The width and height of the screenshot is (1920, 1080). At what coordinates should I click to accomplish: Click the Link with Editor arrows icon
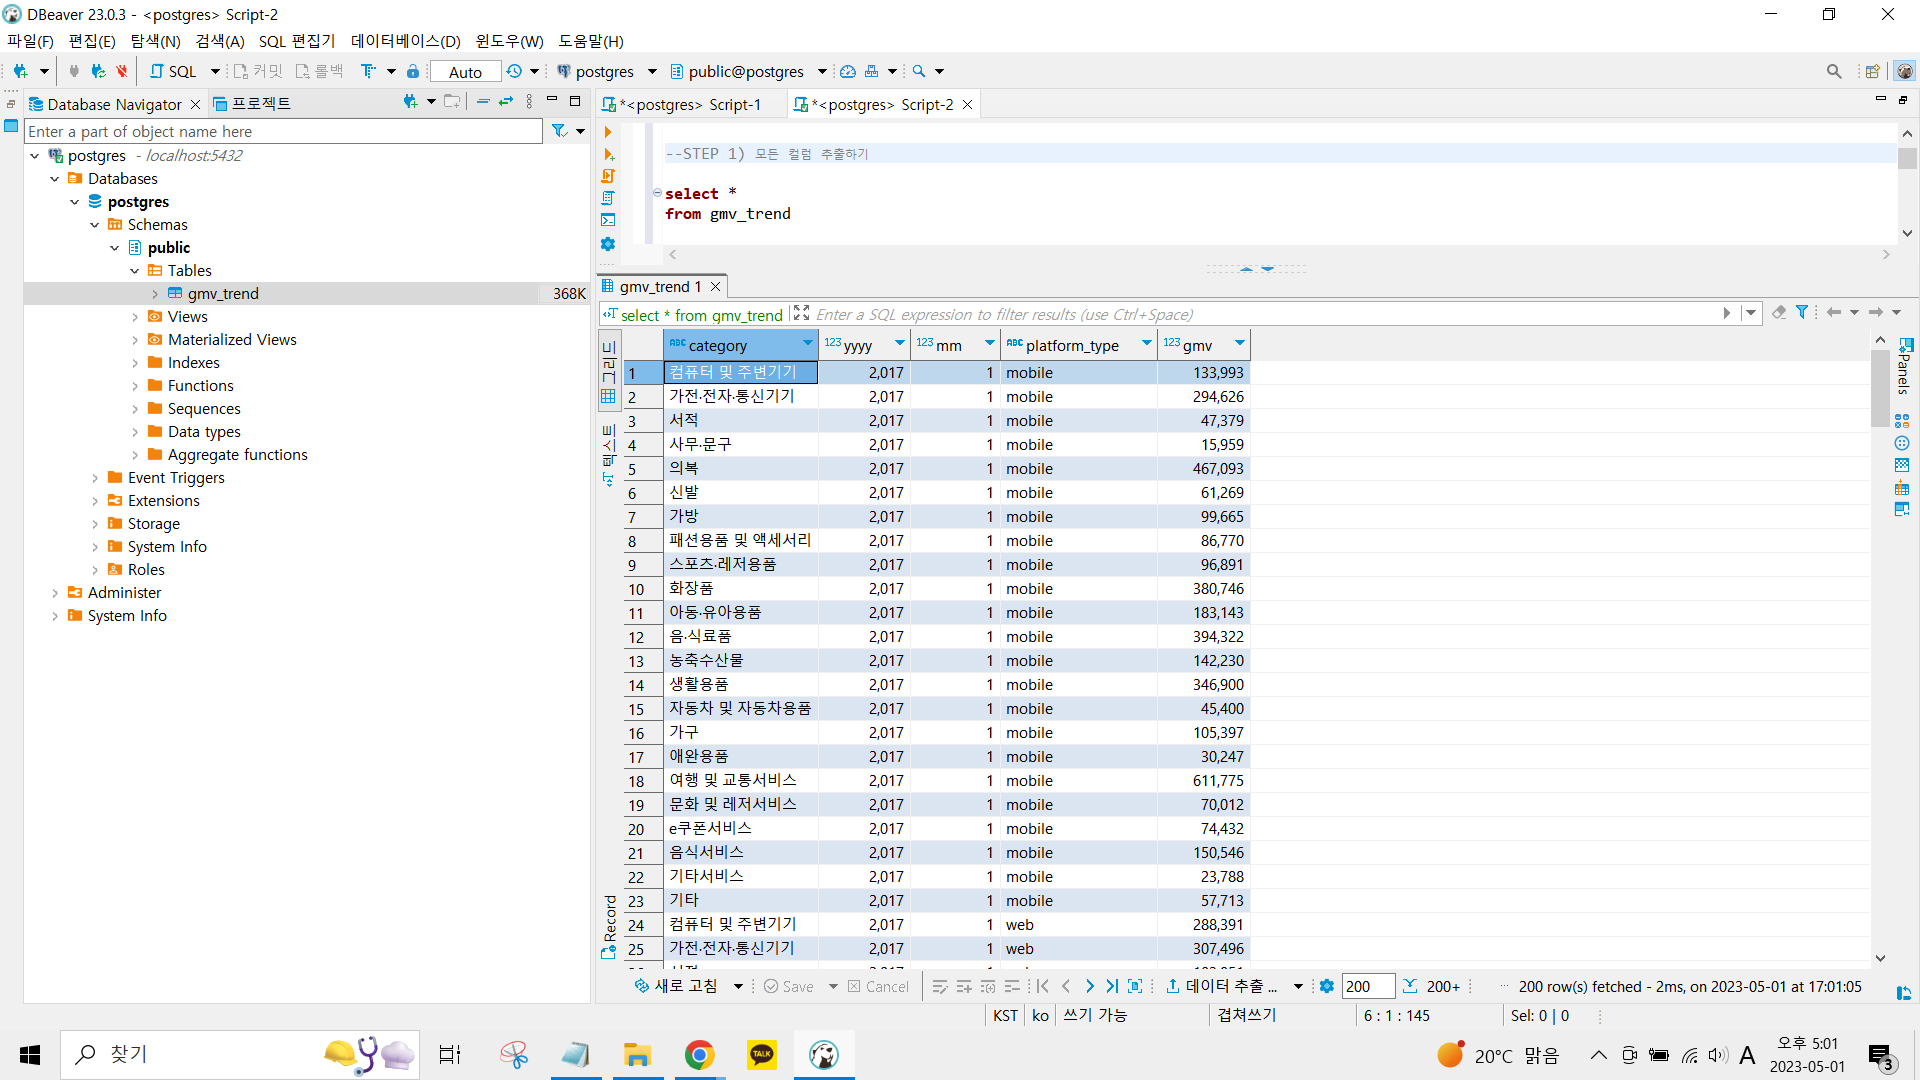pyautogui.click(x=506, y=102)
